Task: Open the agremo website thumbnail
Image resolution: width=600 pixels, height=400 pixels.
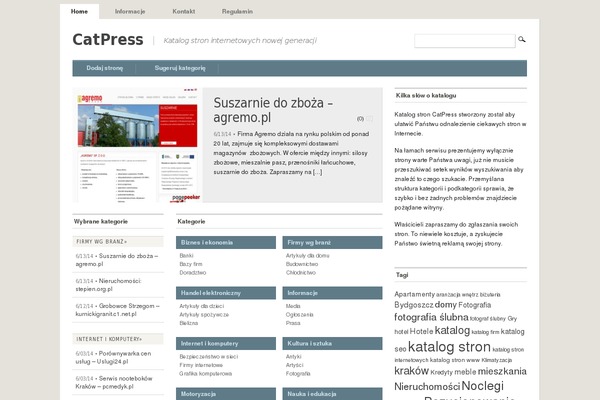Action: click(137, 145)
